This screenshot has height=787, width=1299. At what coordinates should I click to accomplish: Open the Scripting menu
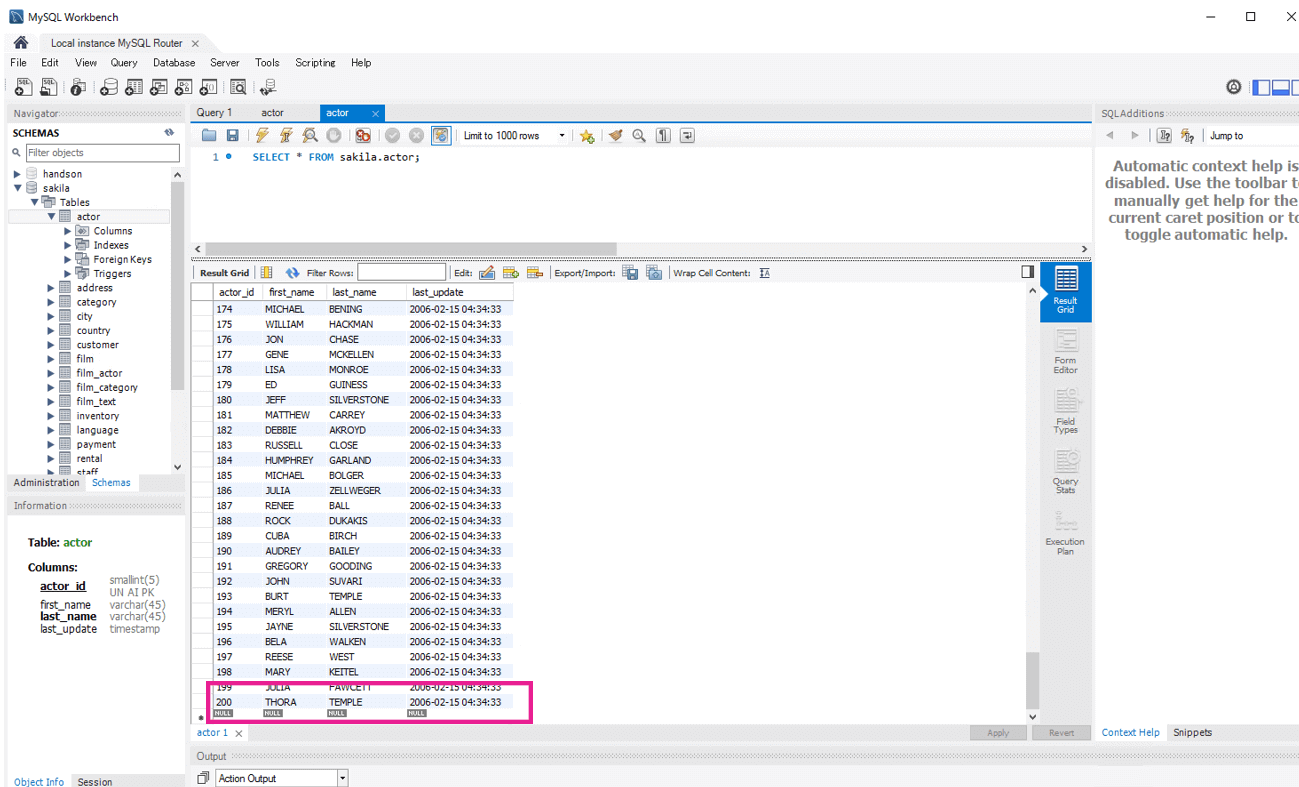(315, 62)
